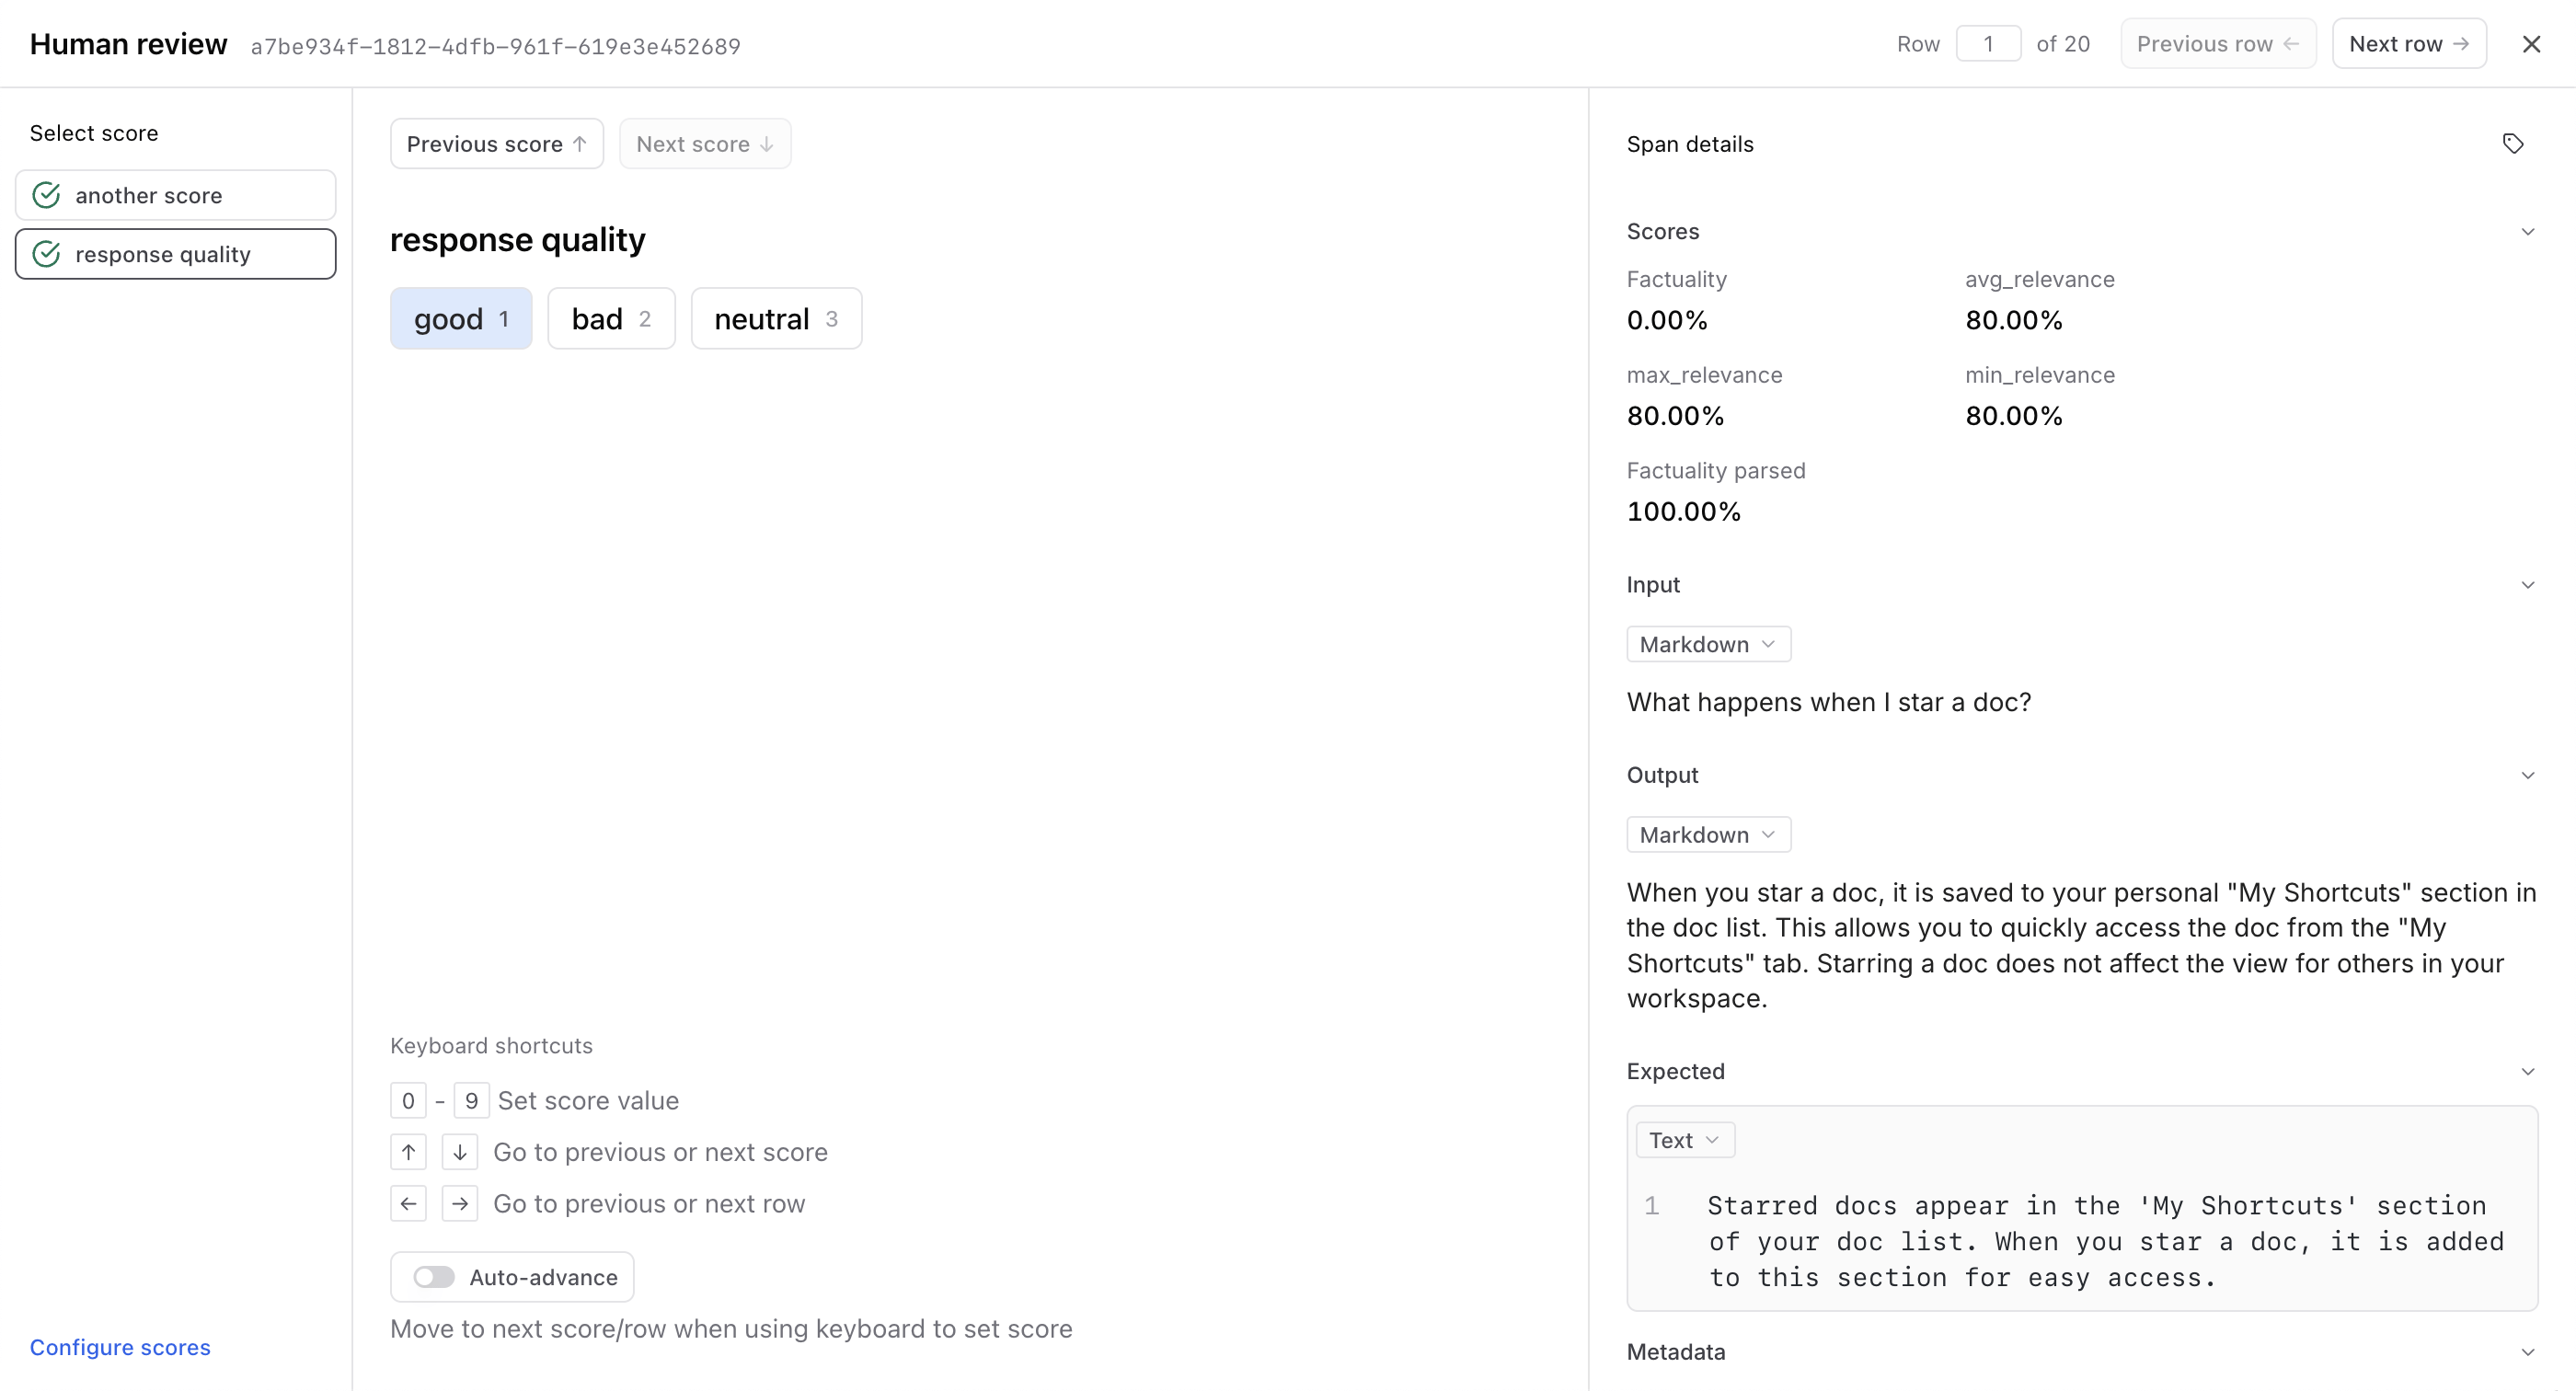Select the good score option
The height and width of the screenshot is (1391, 2576).
(x=461, y=319)
